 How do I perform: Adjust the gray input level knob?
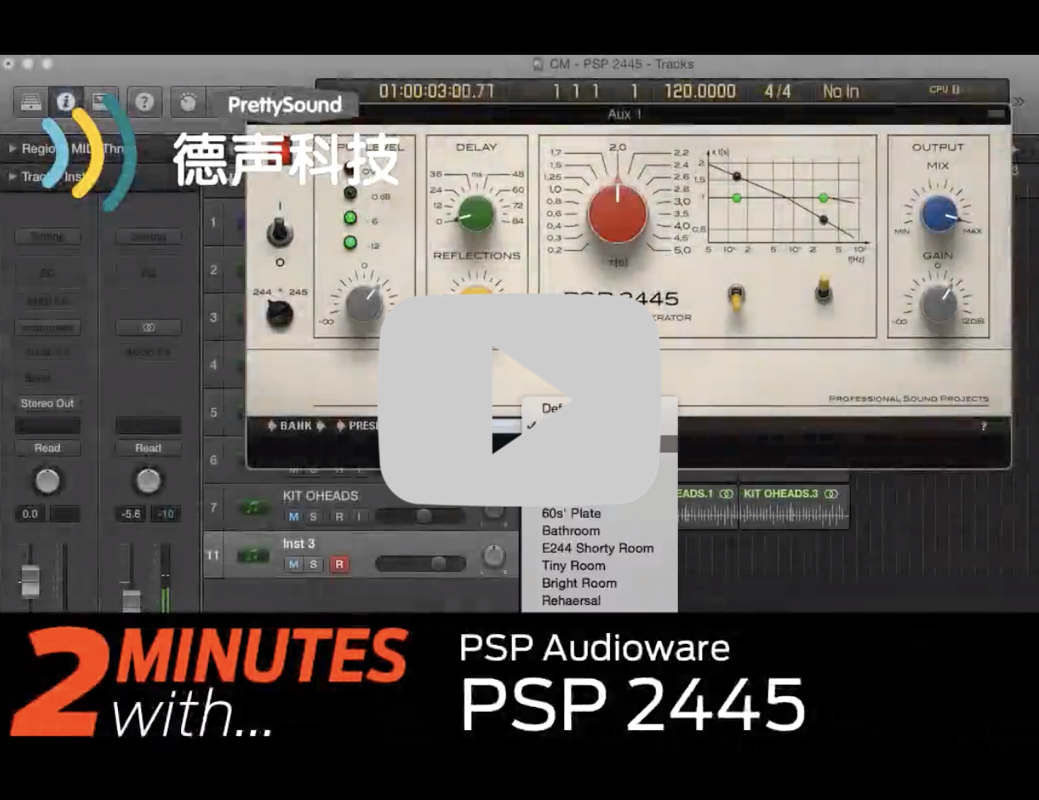364,304
